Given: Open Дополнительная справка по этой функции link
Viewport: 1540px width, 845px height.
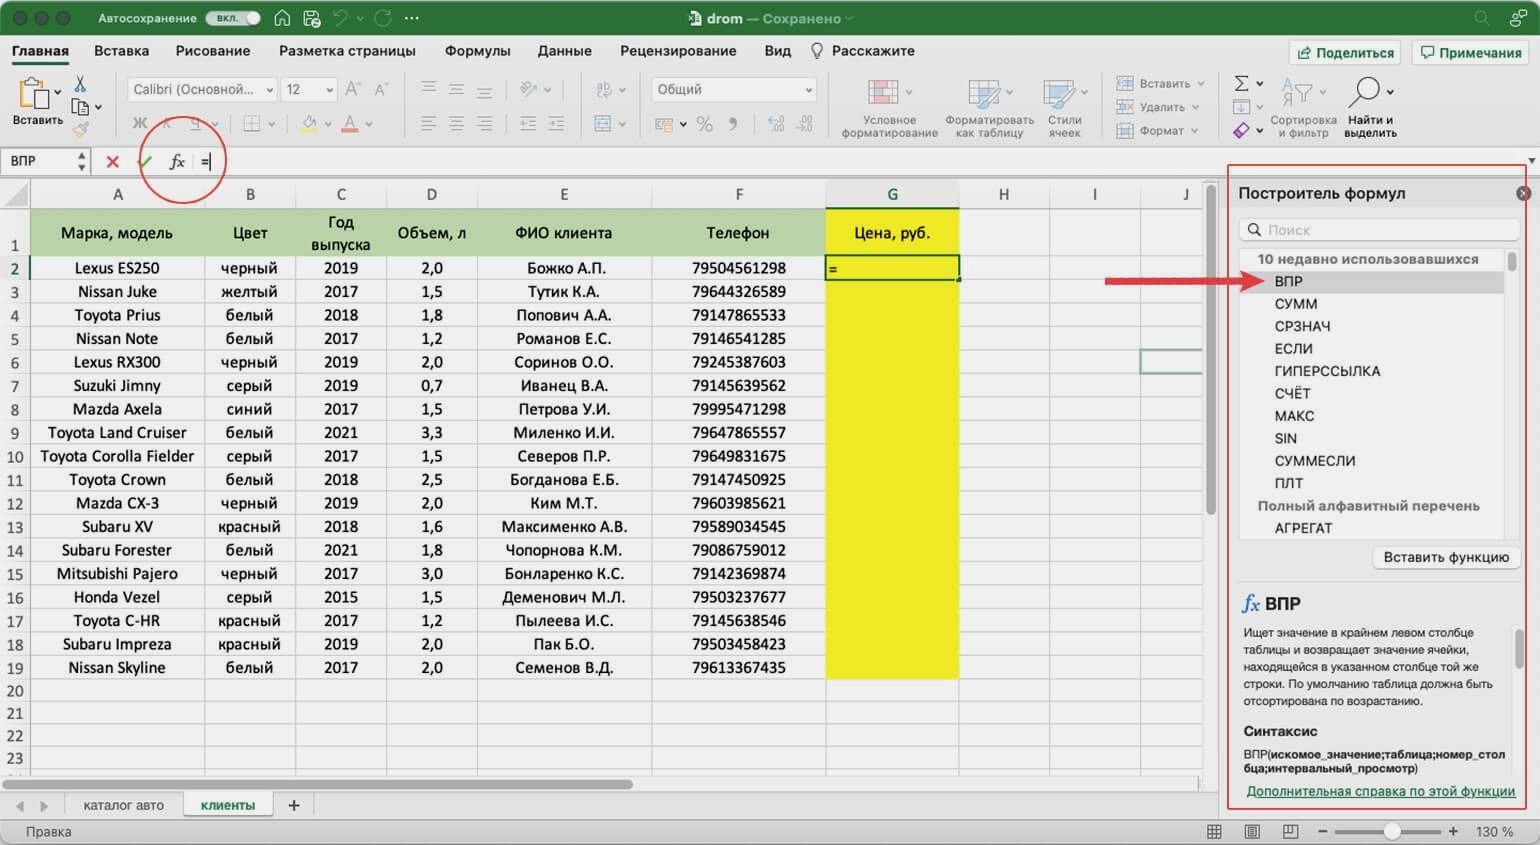Looking at the screenshot, I should point(1380,791).
